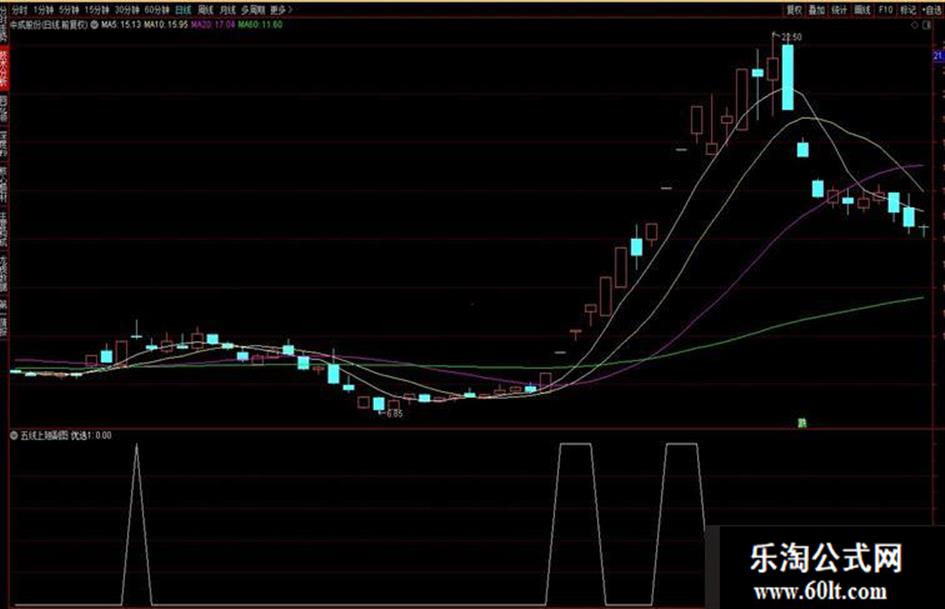
Task: Click the blue highlighted price tag on axis
Action: [939, 55]
